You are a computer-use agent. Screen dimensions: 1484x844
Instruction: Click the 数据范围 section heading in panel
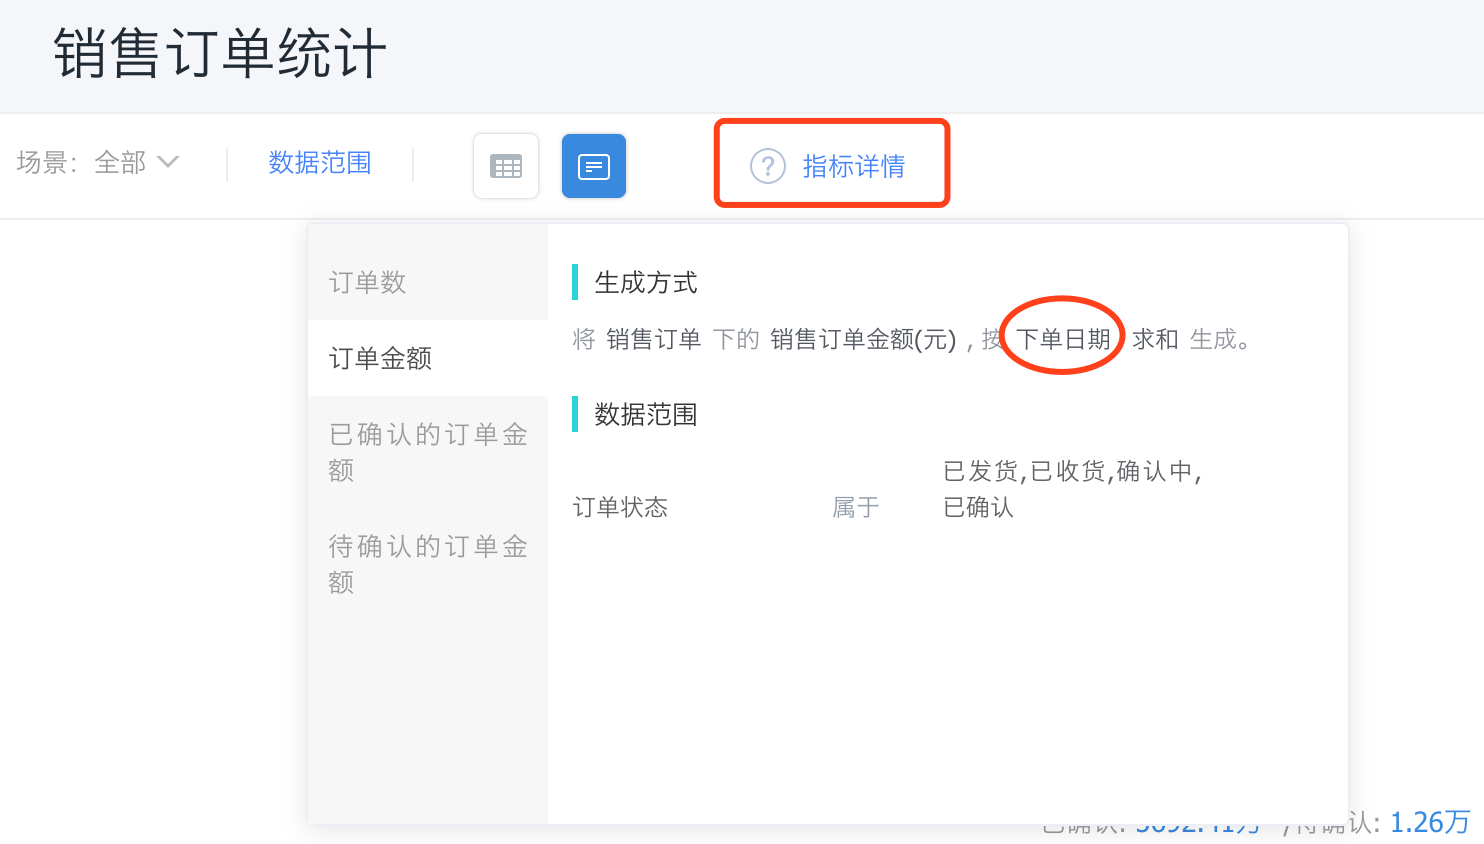pyautogui.click(x=646, y=415)
